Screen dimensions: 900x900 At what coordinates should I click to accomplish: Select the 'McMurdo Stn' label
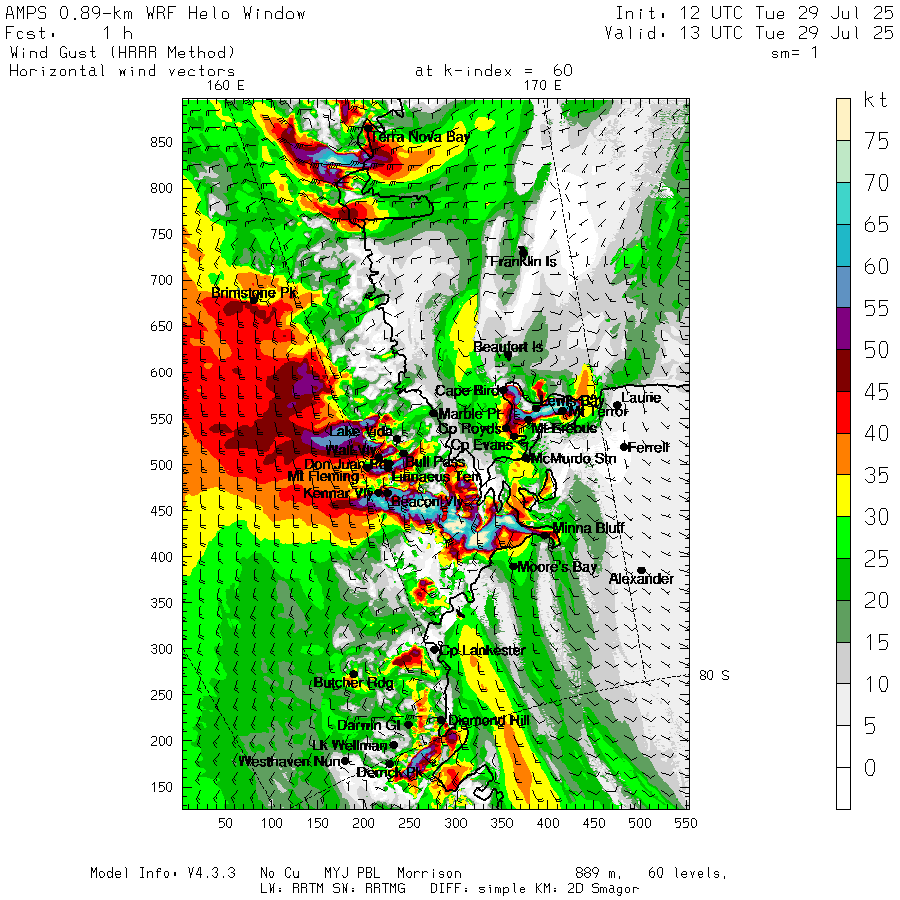point(573,459)
